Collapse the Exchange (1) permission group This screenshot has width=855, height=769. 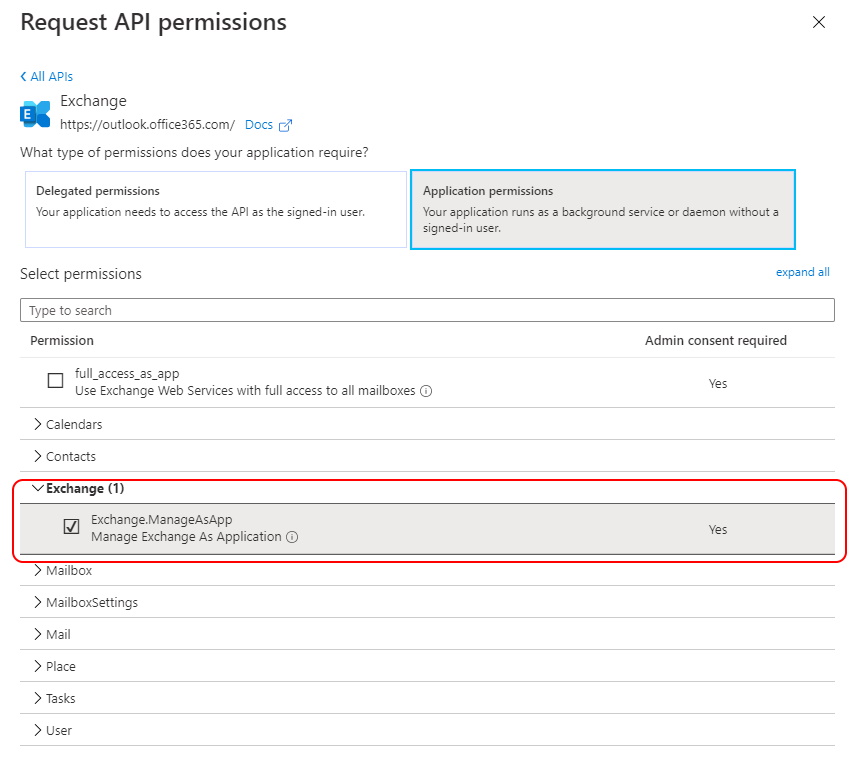[427, 488]
